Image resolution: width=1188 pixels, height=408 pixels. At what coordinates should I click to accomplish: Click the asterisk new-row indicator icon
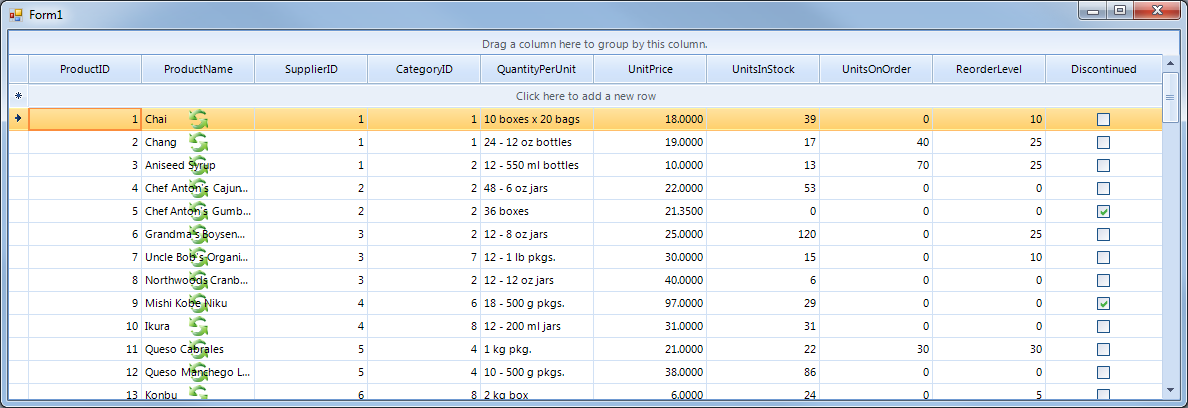(x=18, y=96)
